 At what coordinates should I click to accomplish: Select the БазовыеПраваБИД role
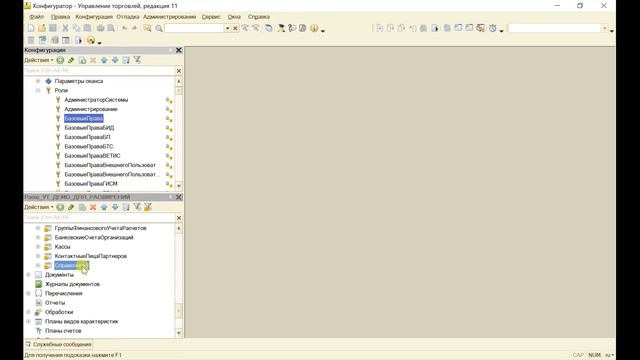(x=89, y=128)
